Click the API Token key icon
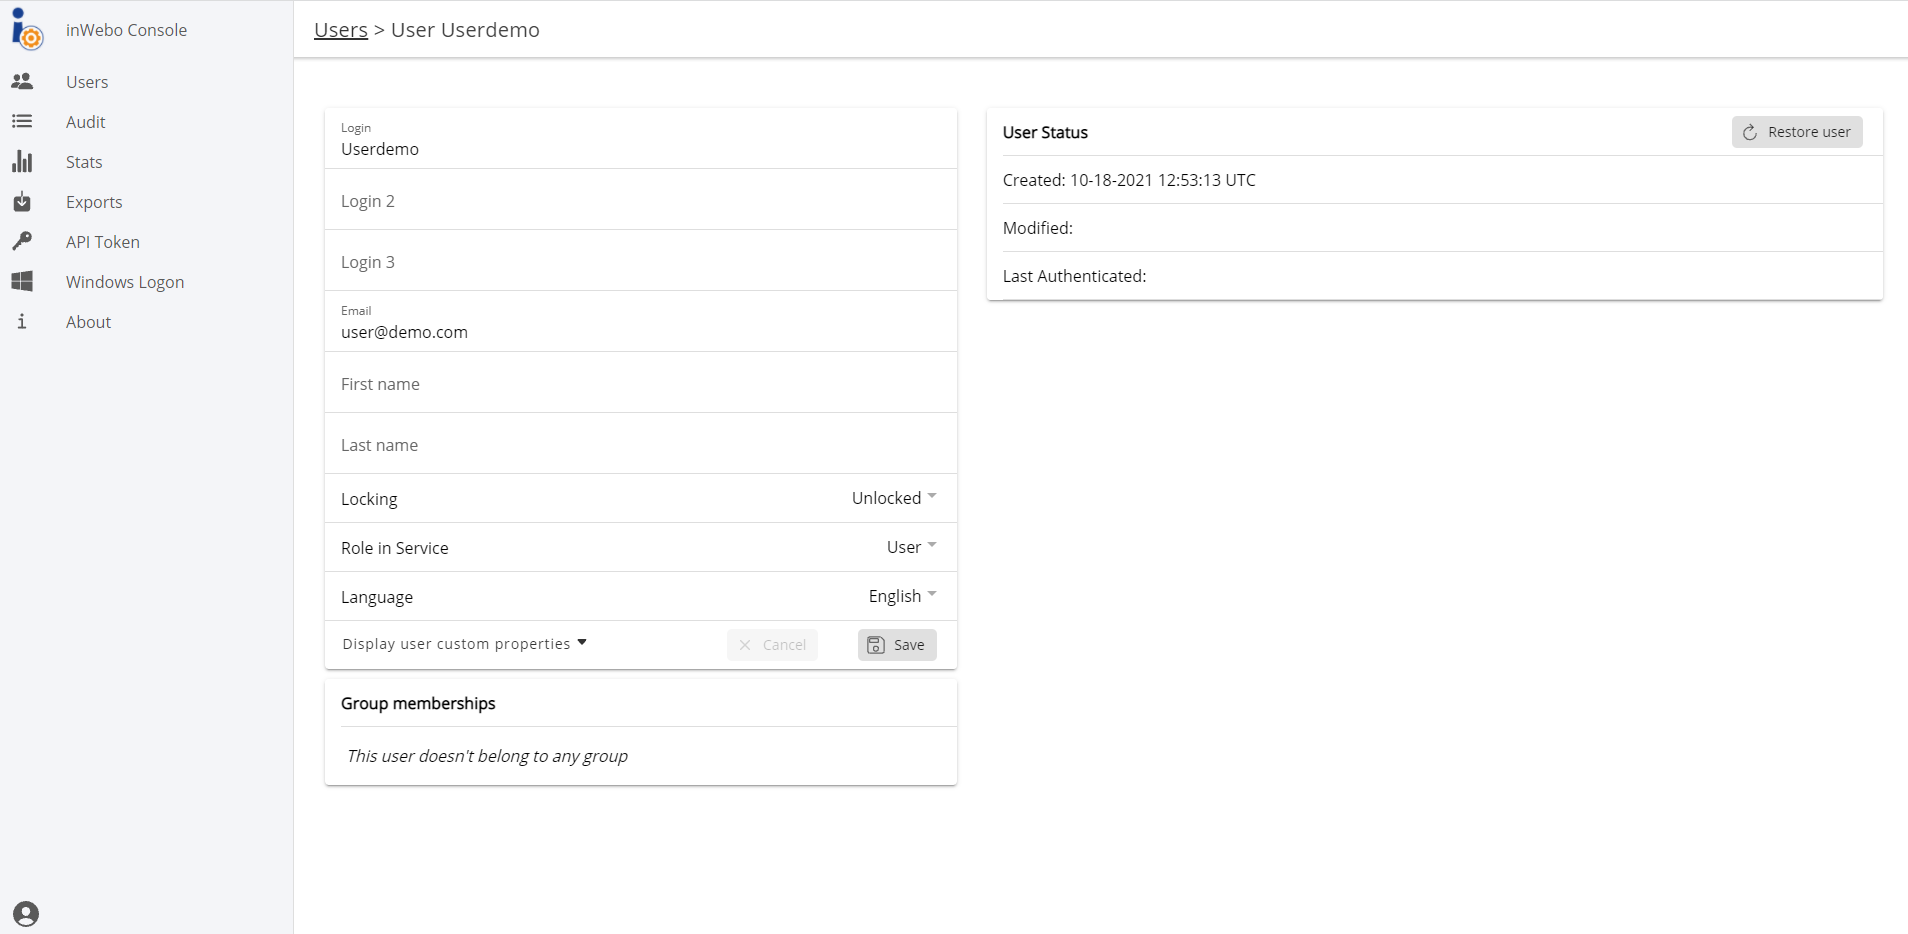The height and width of the screenshot is (934, 1908). [x=22, y=241]
